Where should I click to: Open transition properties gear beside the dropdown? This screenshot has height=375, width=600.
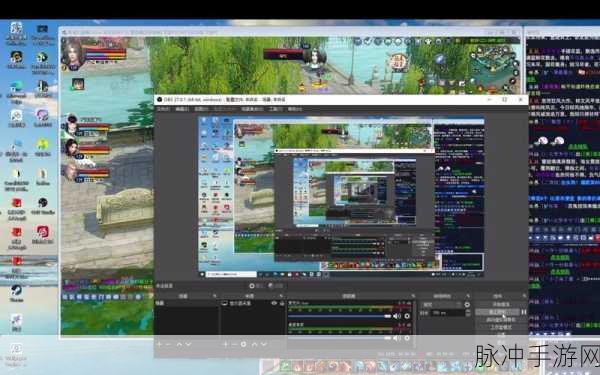467,305
